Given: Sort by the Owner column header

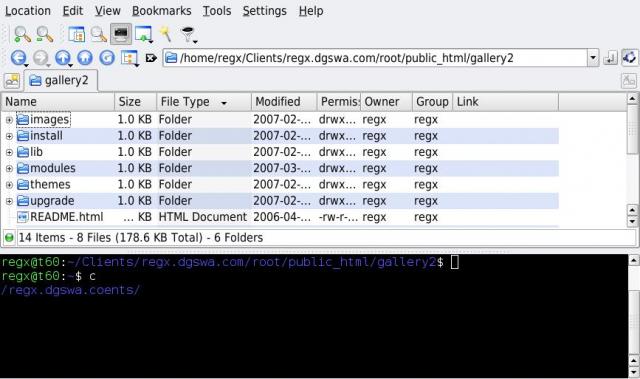Looking at the screenshot, I should [x=386, y=102].
